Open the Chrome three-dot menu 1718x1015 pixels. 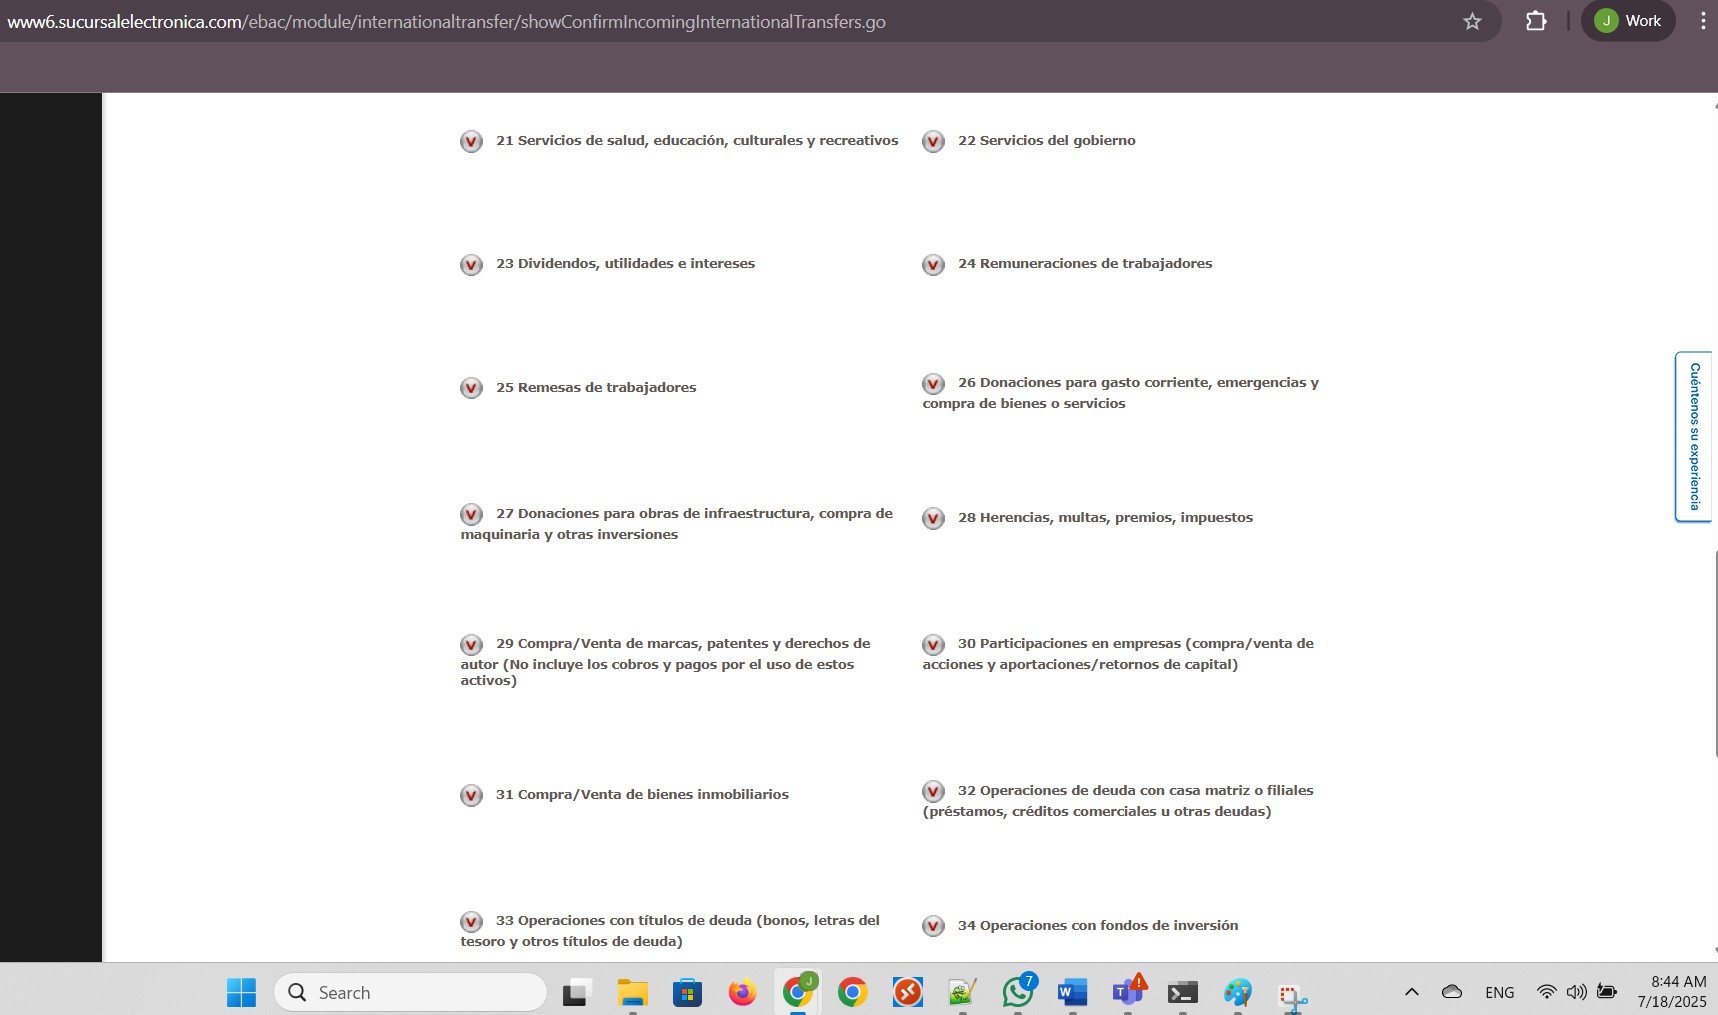[x=1702, y=21]
